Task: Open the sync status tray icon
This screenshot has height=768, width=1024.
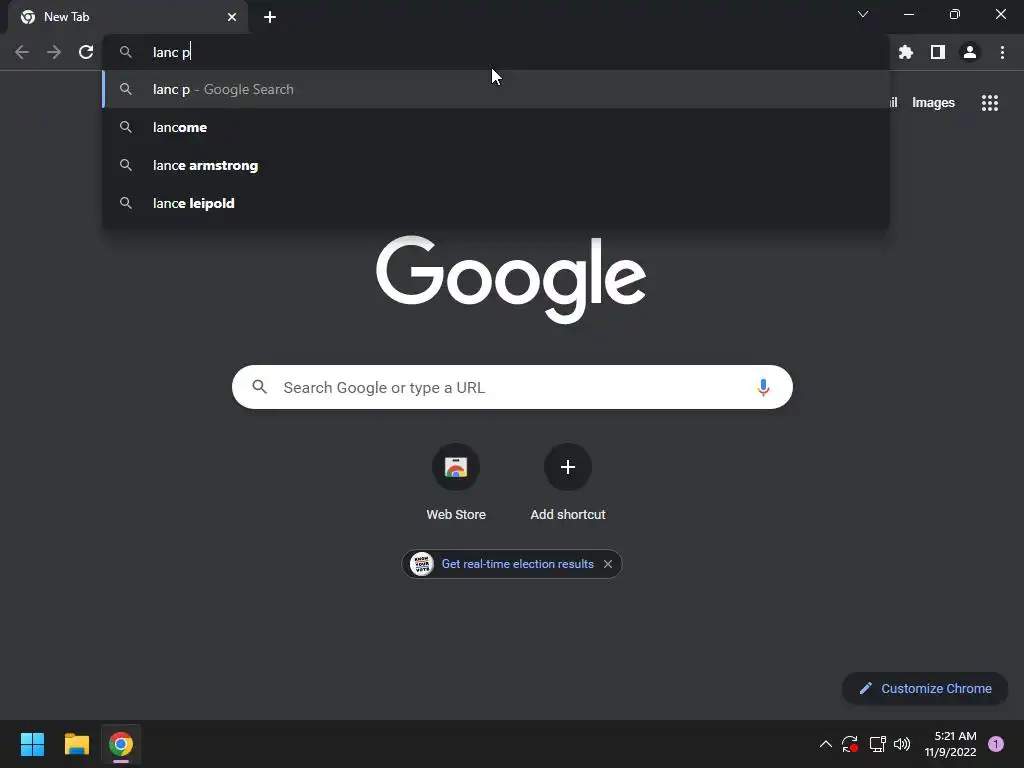Action: pos(850,744)
